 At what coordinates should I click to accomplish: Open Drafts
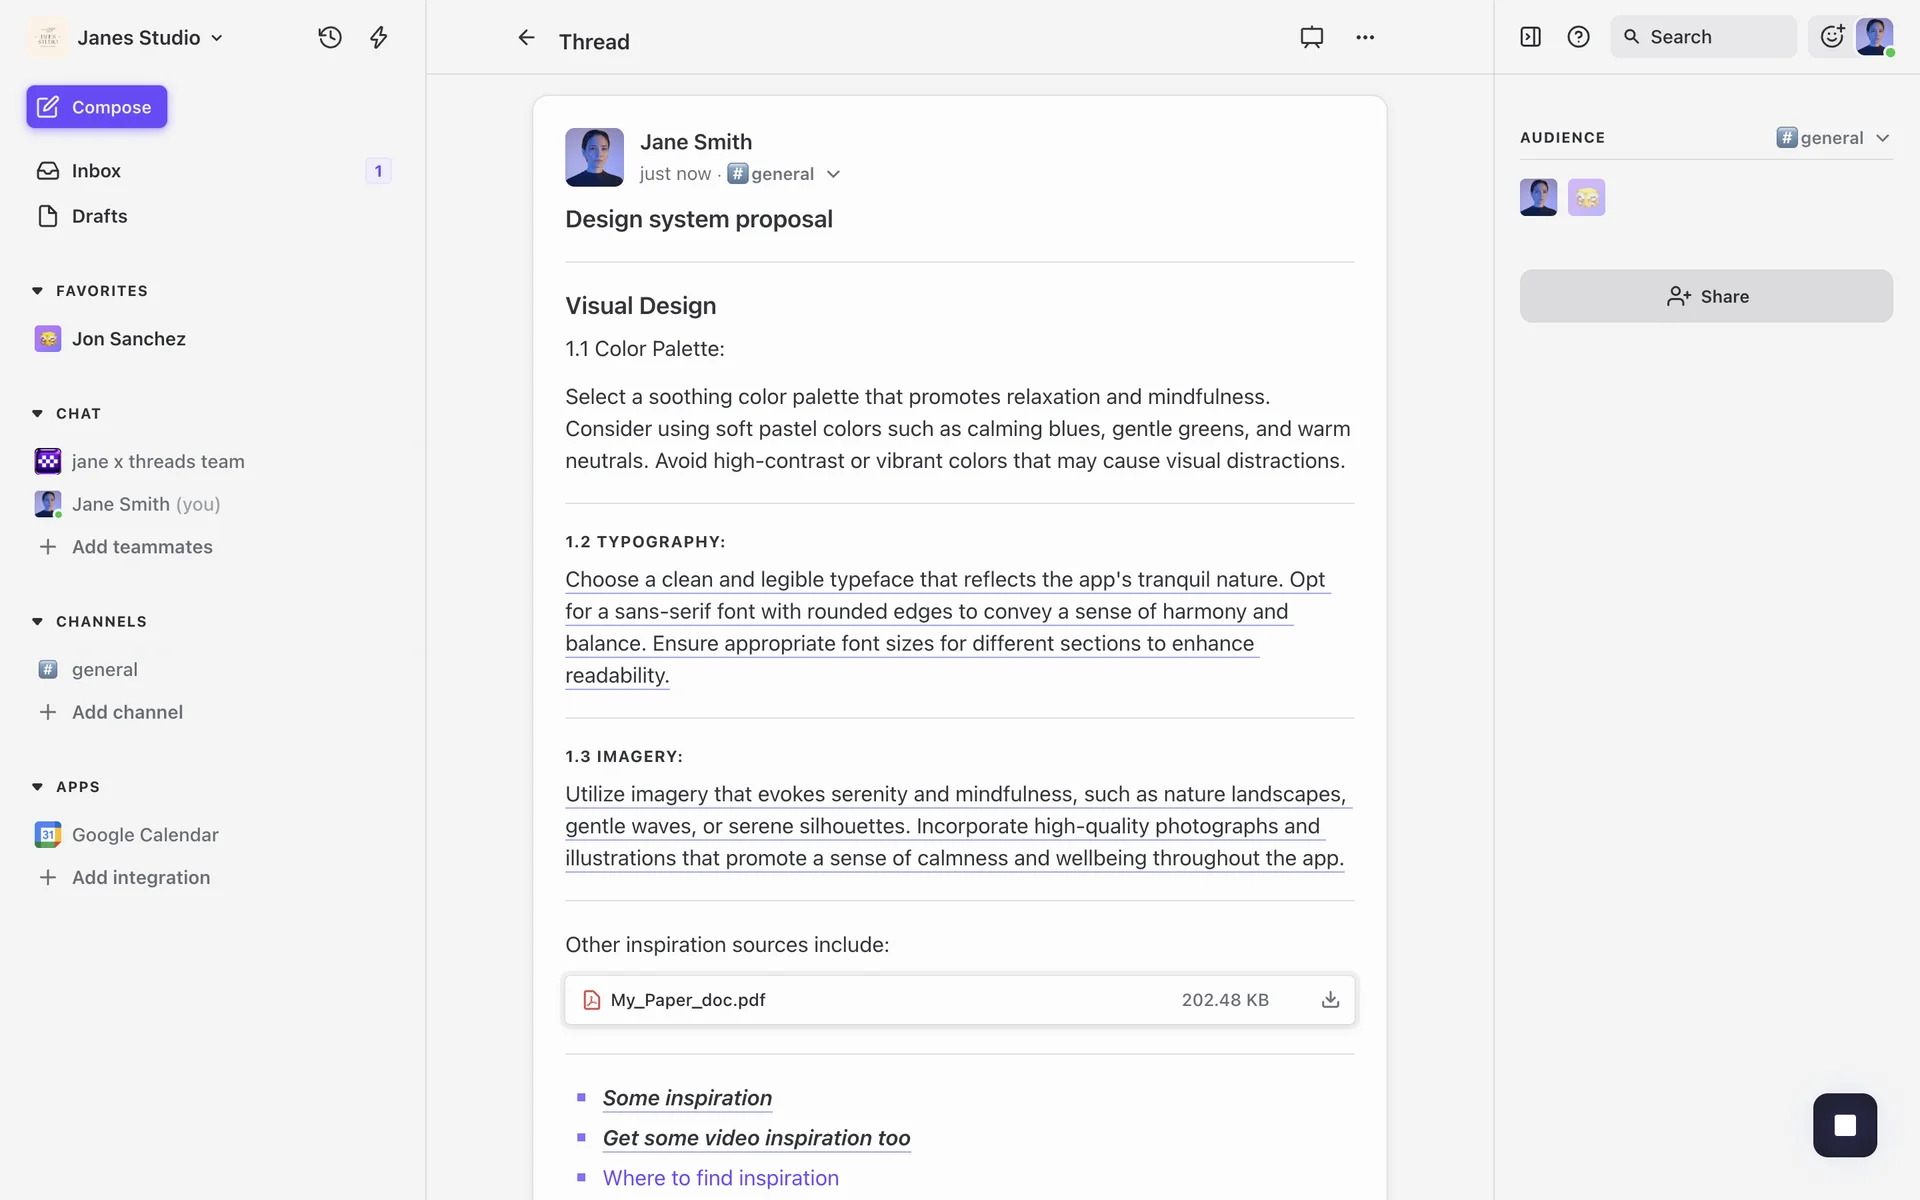coord(99,216)
